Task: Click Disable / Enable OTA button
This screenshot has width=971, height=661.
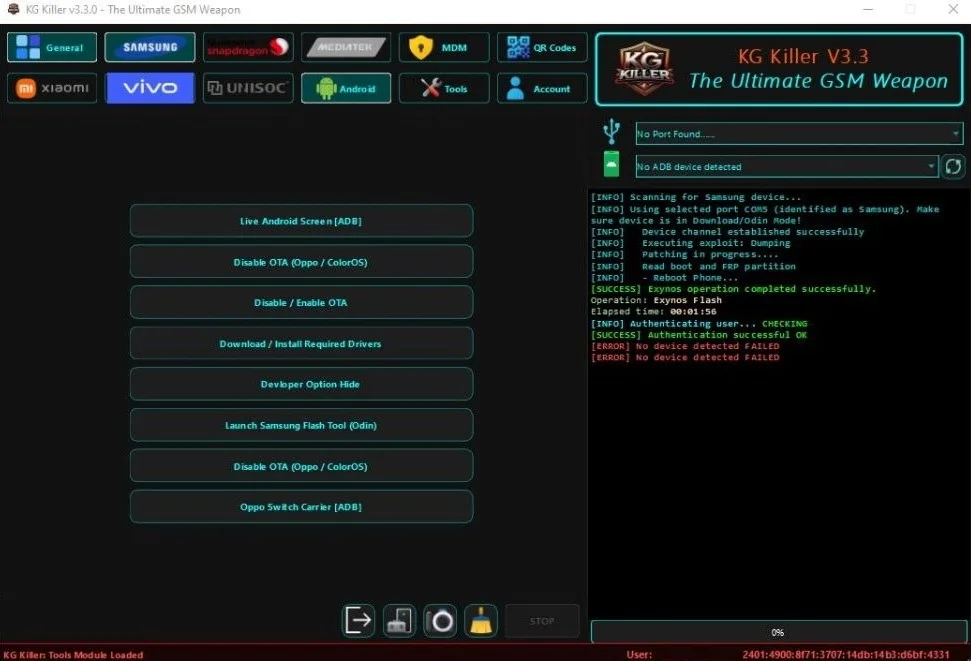Action: pyautogui.click(x=301, y=303)
